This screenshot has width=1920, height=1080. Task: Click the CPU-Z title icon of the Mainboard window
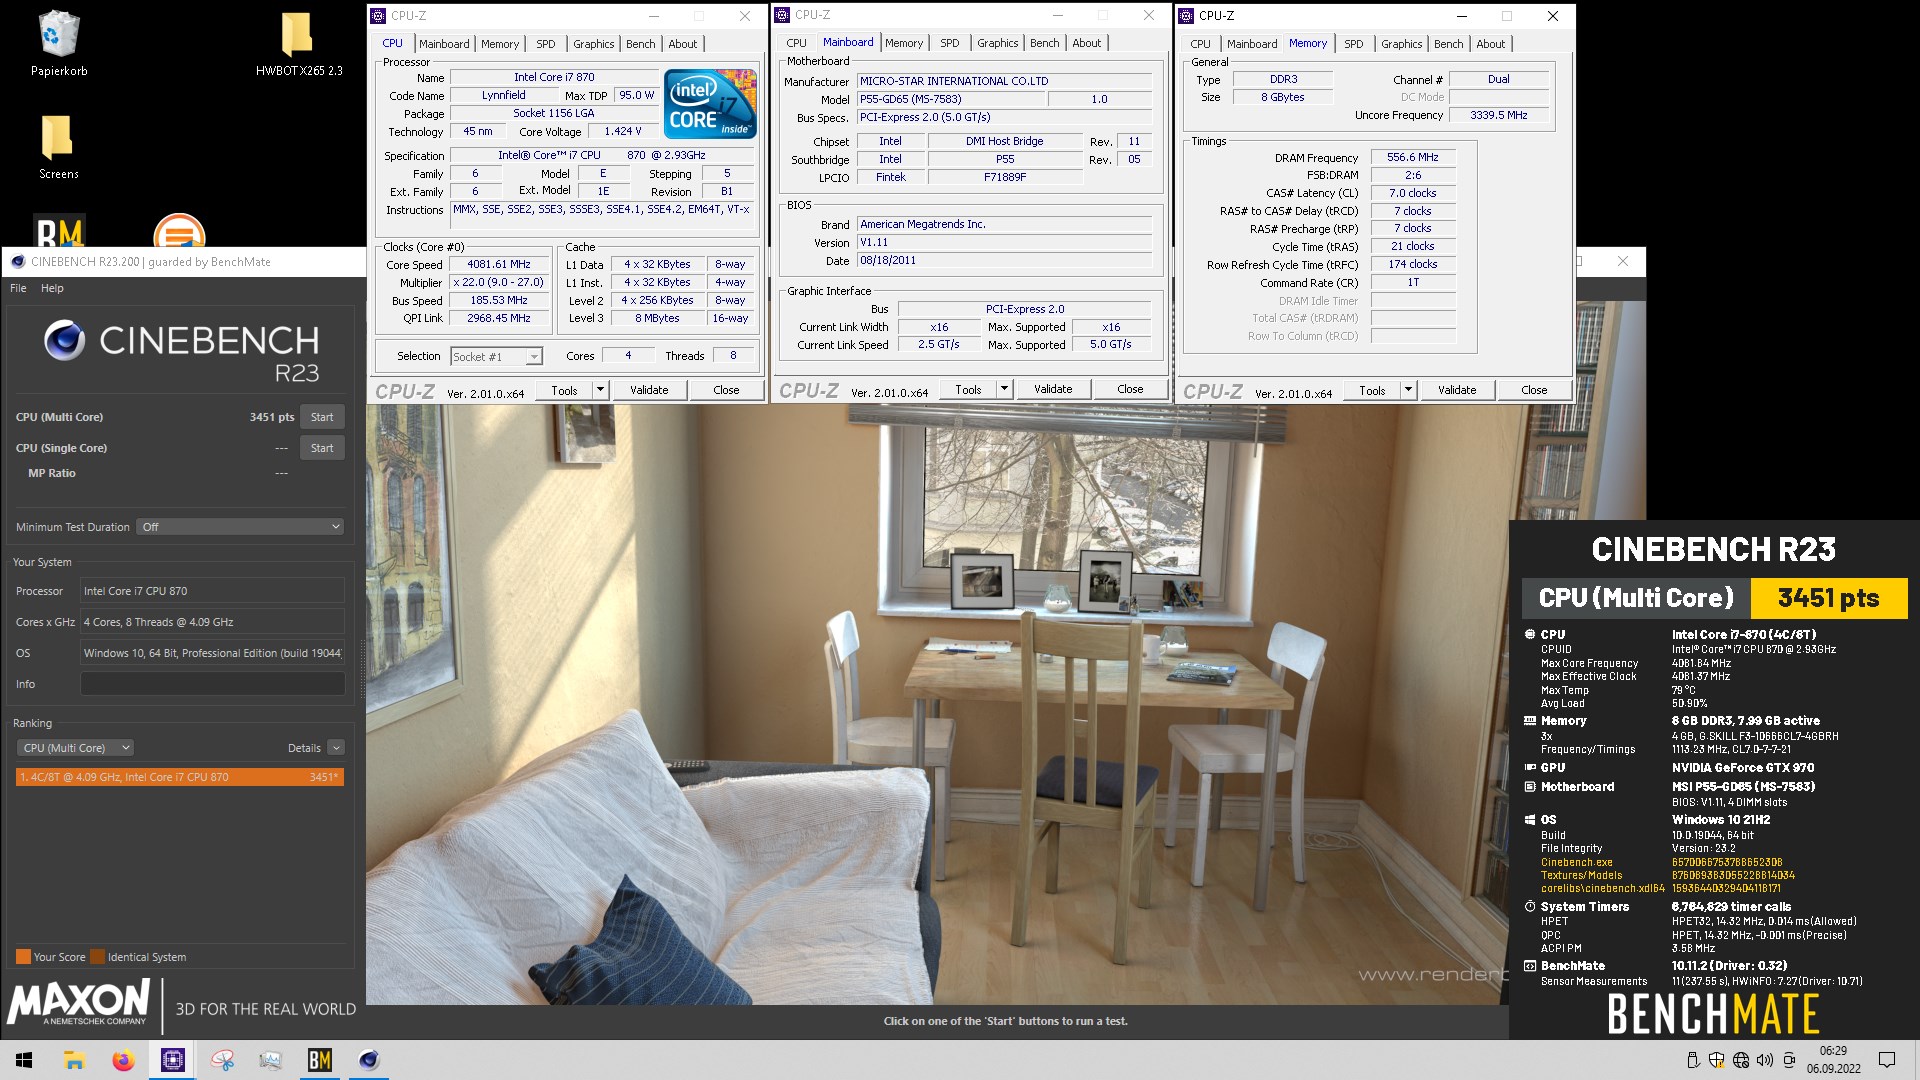point(782,15)
